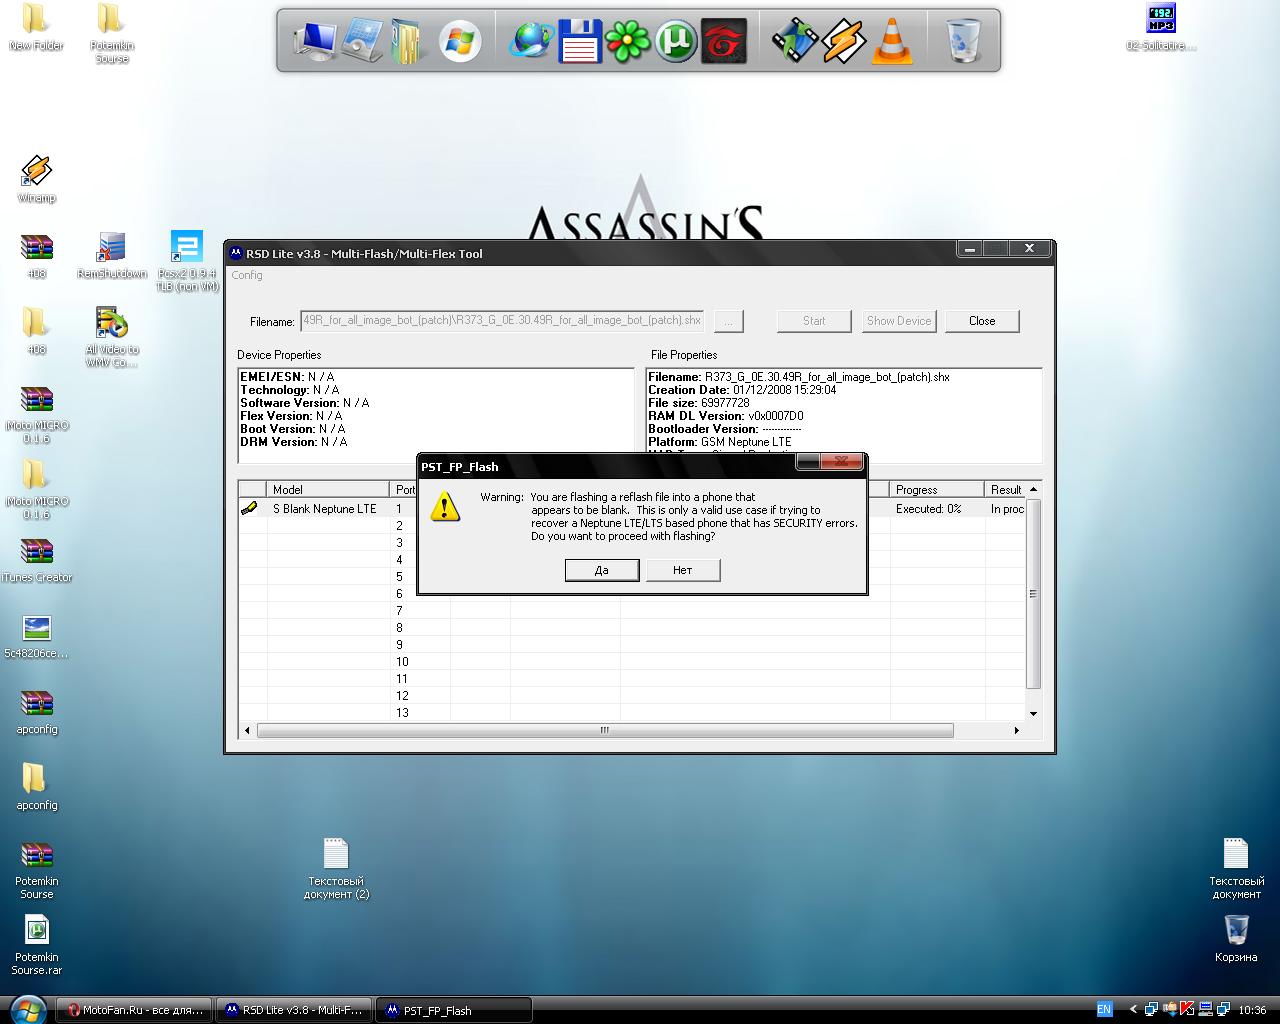Click the USB connector icon in device row
Viewport: 1280px width, 1024px height.
click(x=249, y=508)
